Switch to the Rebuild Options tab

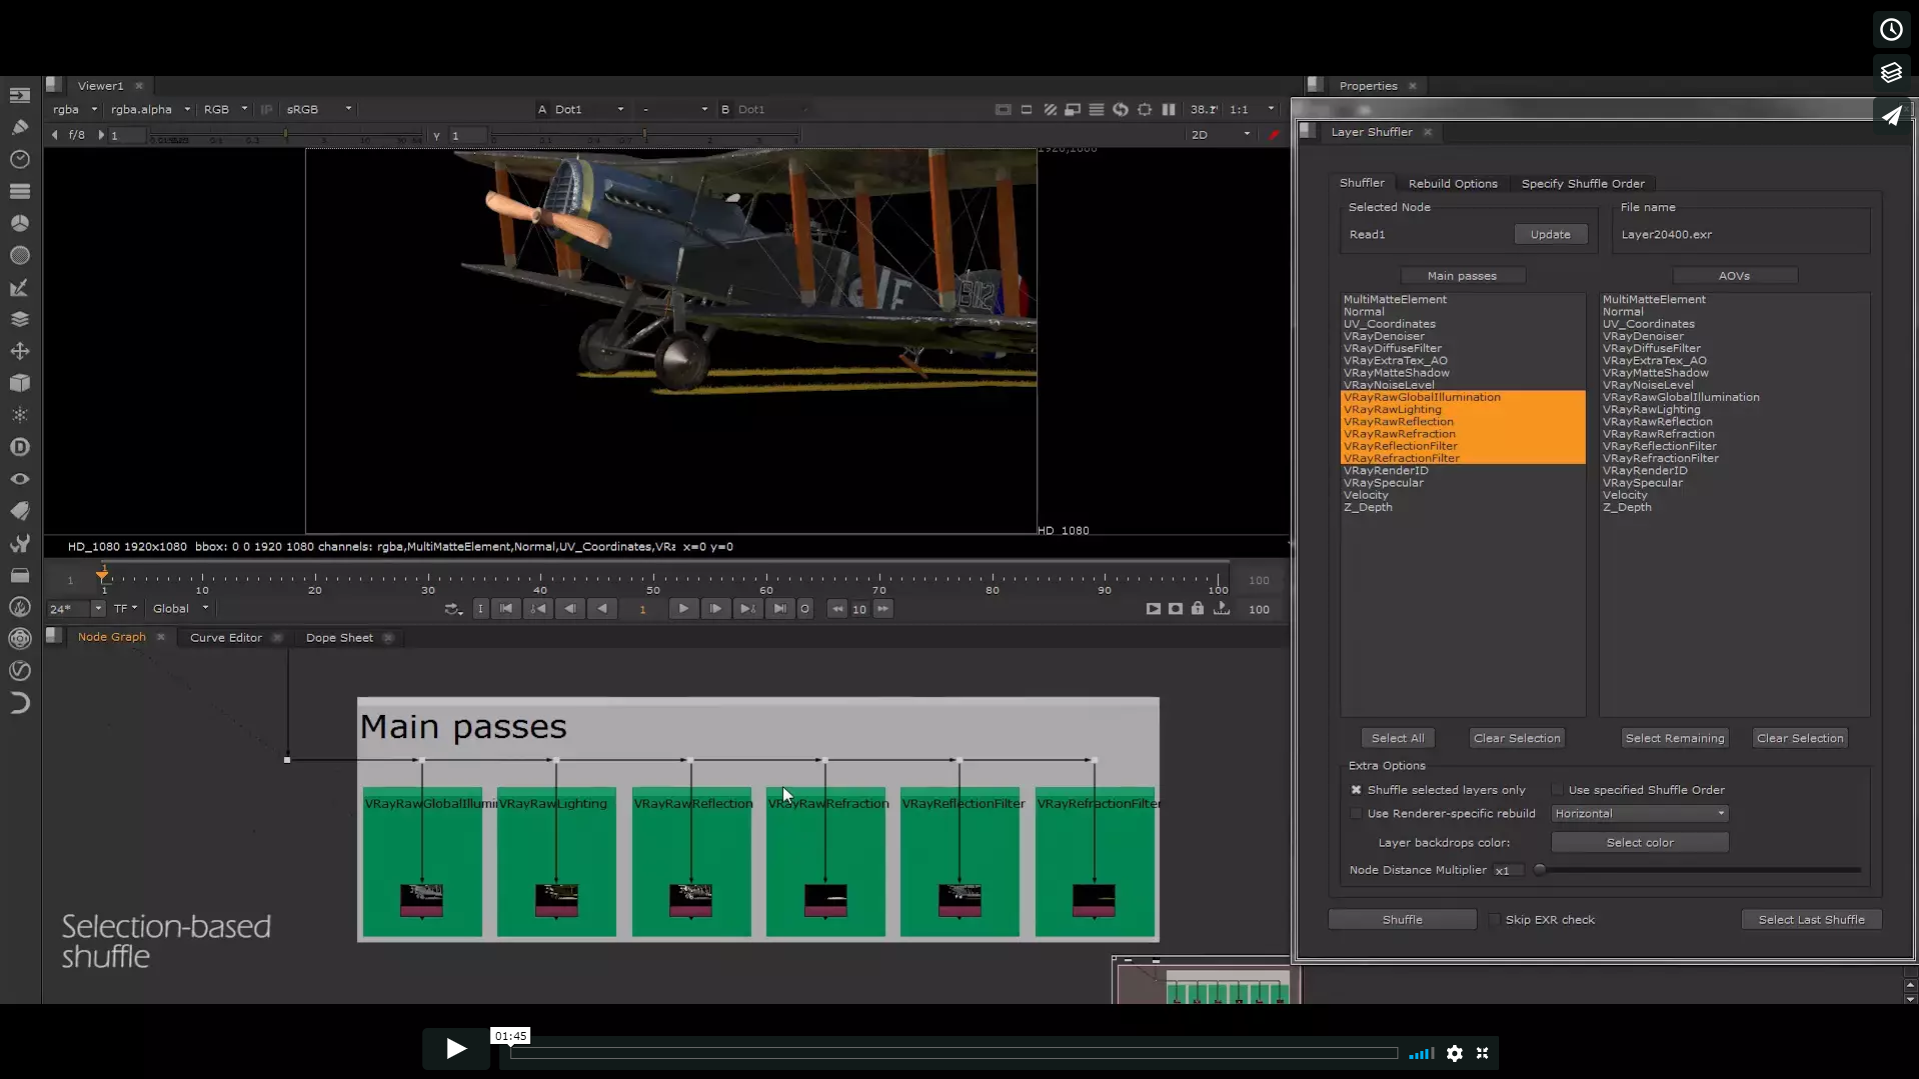[1452, 183]
